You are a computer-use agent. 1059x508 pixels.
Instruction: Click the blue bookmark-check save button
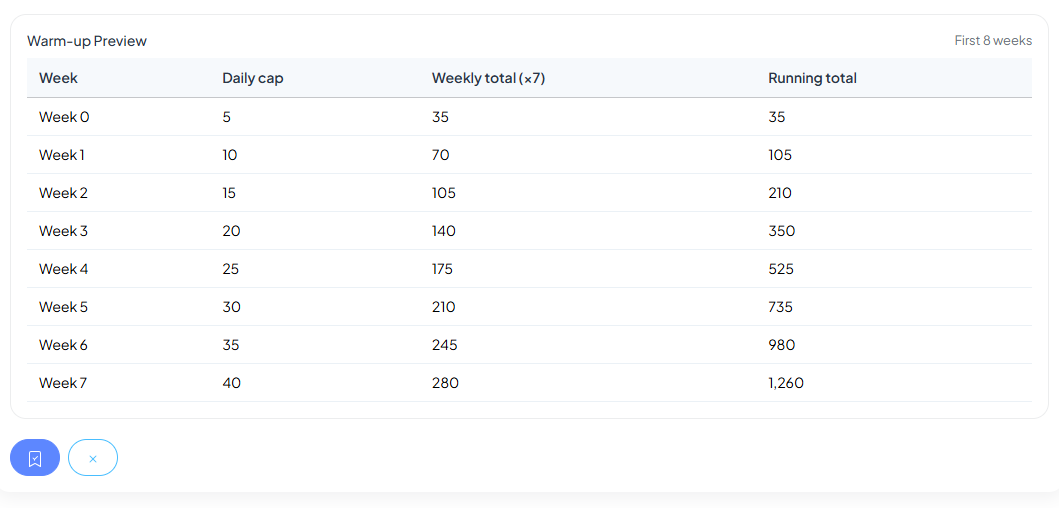point(35,458)
